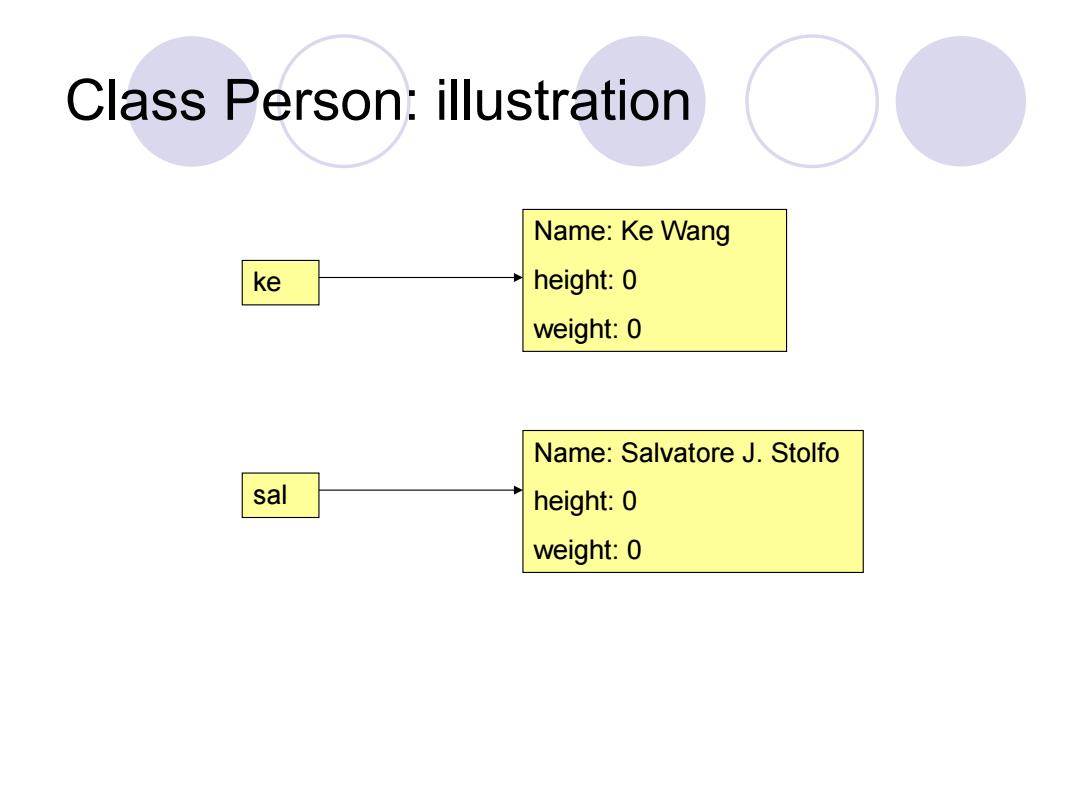Click the outlined circle behind 'Person'
Viewport: 1080px width, 810px height.
coord(344,101)
